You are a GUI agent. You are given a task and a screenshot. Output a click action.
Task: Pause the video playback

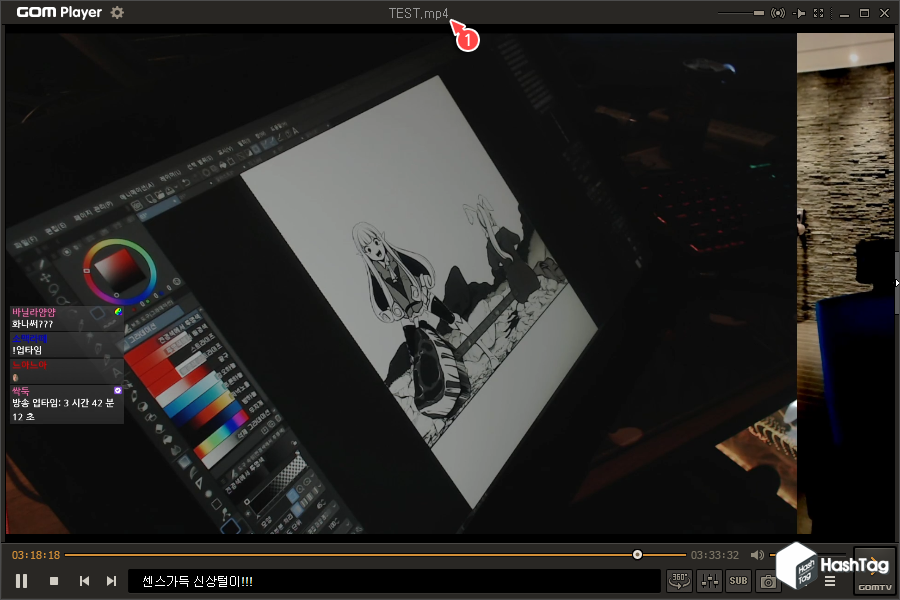click(x=22, y=581)
